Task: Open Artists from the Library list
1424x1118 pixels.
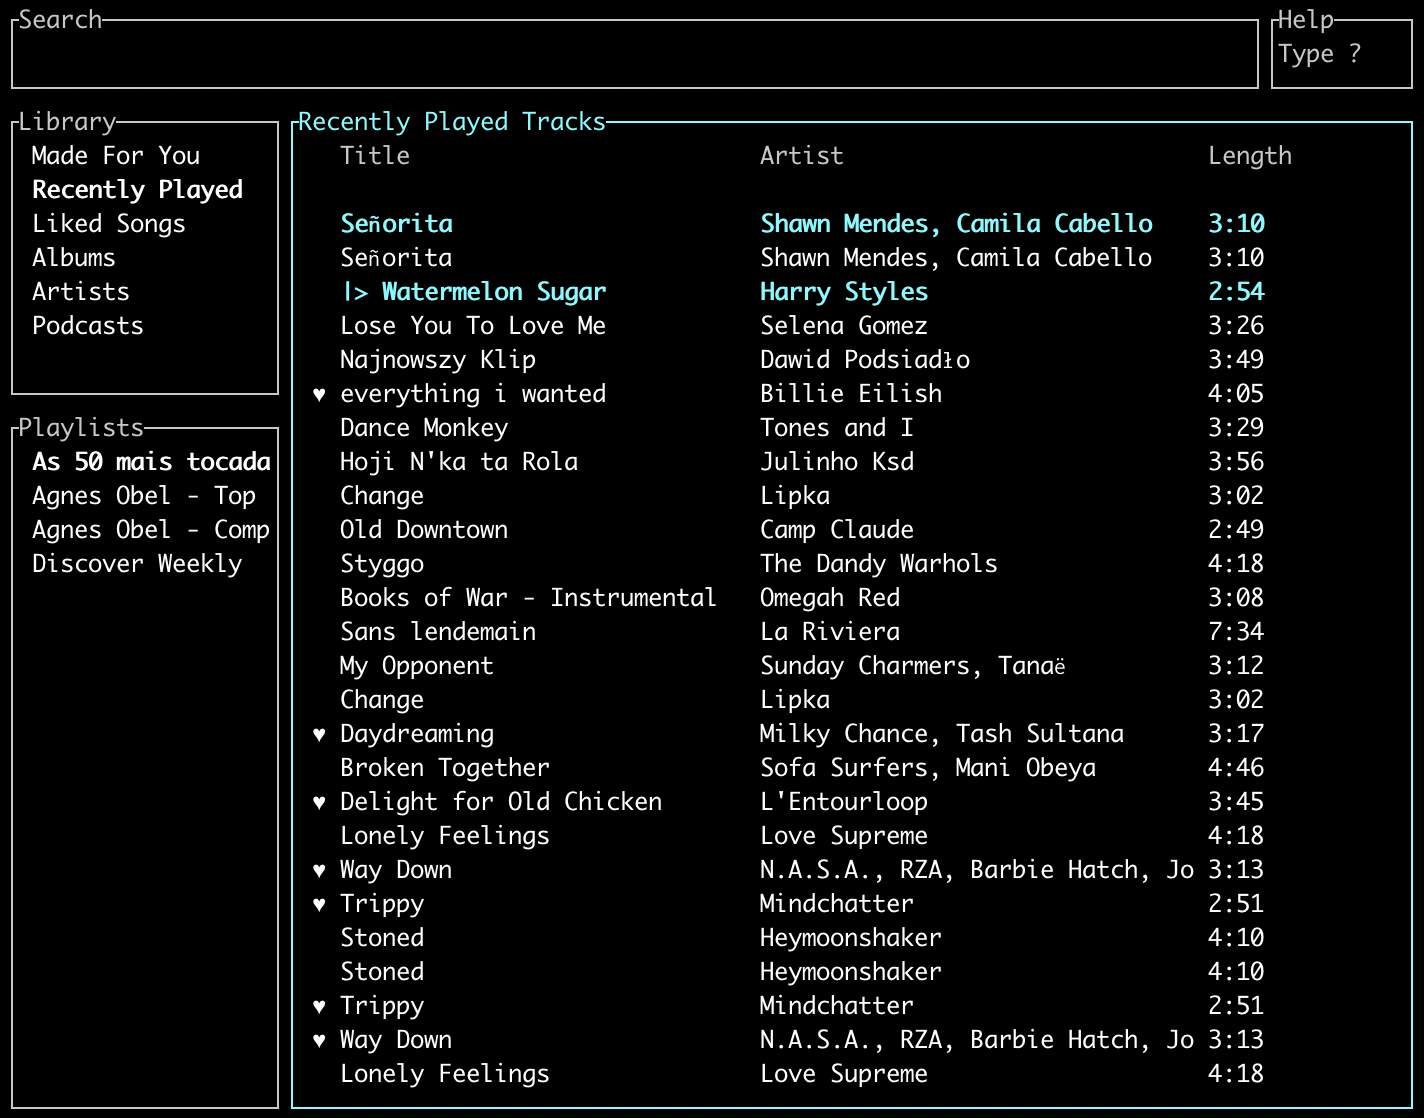Action: (81, 292)
